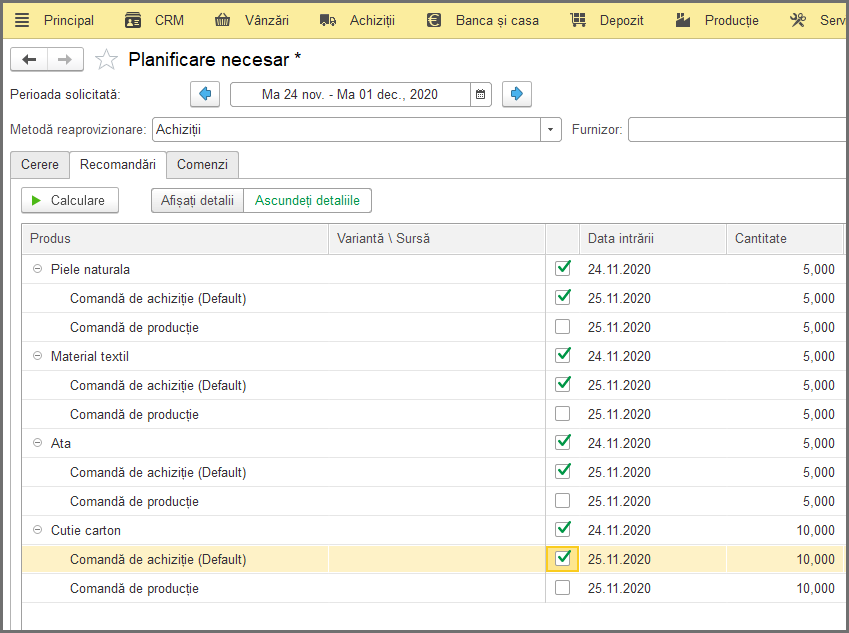Check Comandă de producție under Material textil
849x633 pixels.
pos(563,414)
